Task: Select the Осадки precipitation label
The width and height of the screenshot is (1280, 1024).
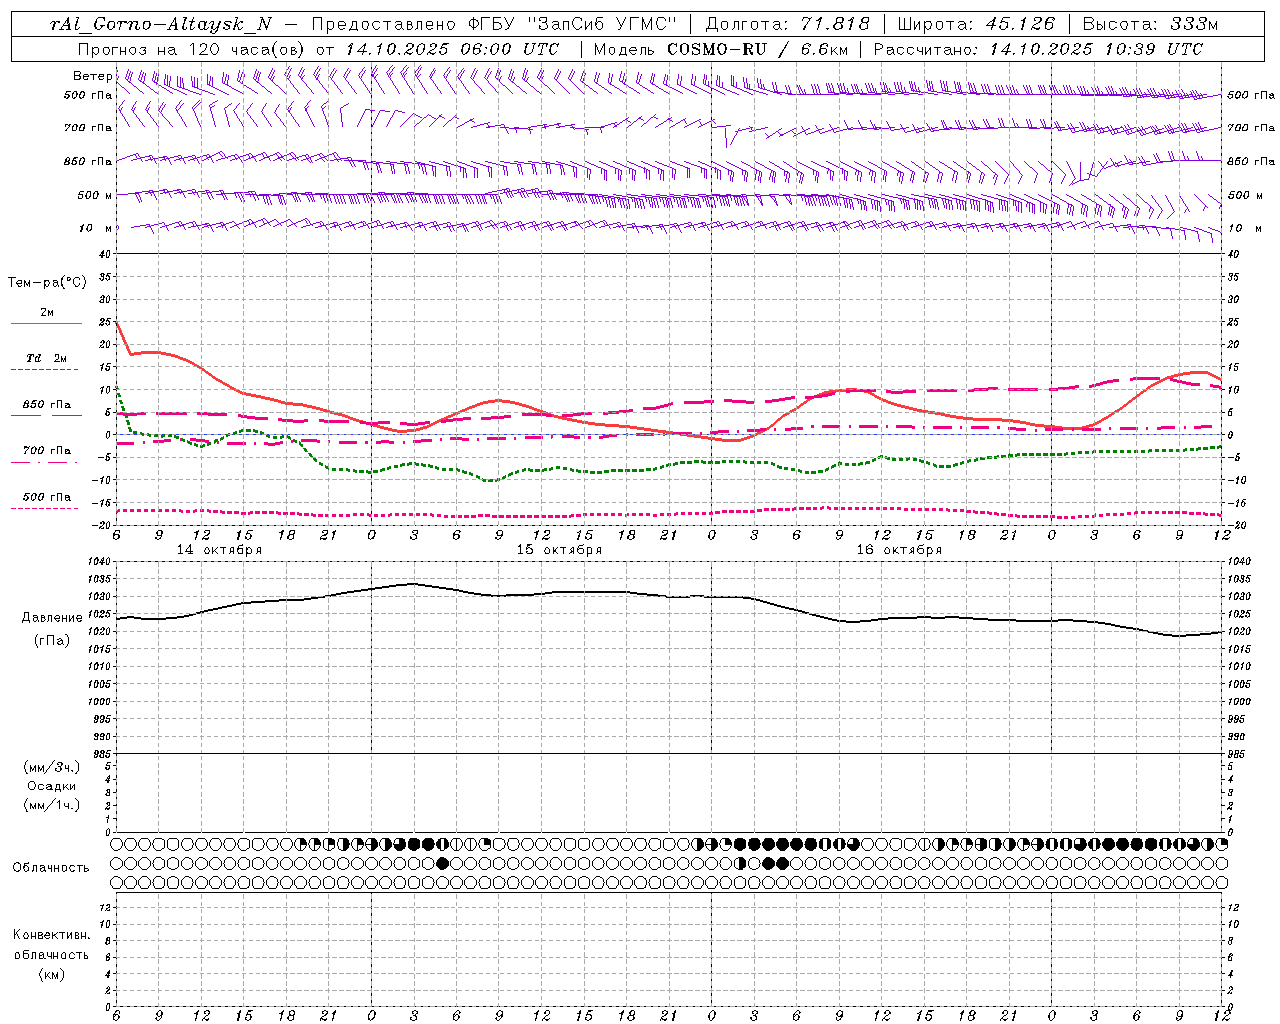Action: tap(52, 786)
